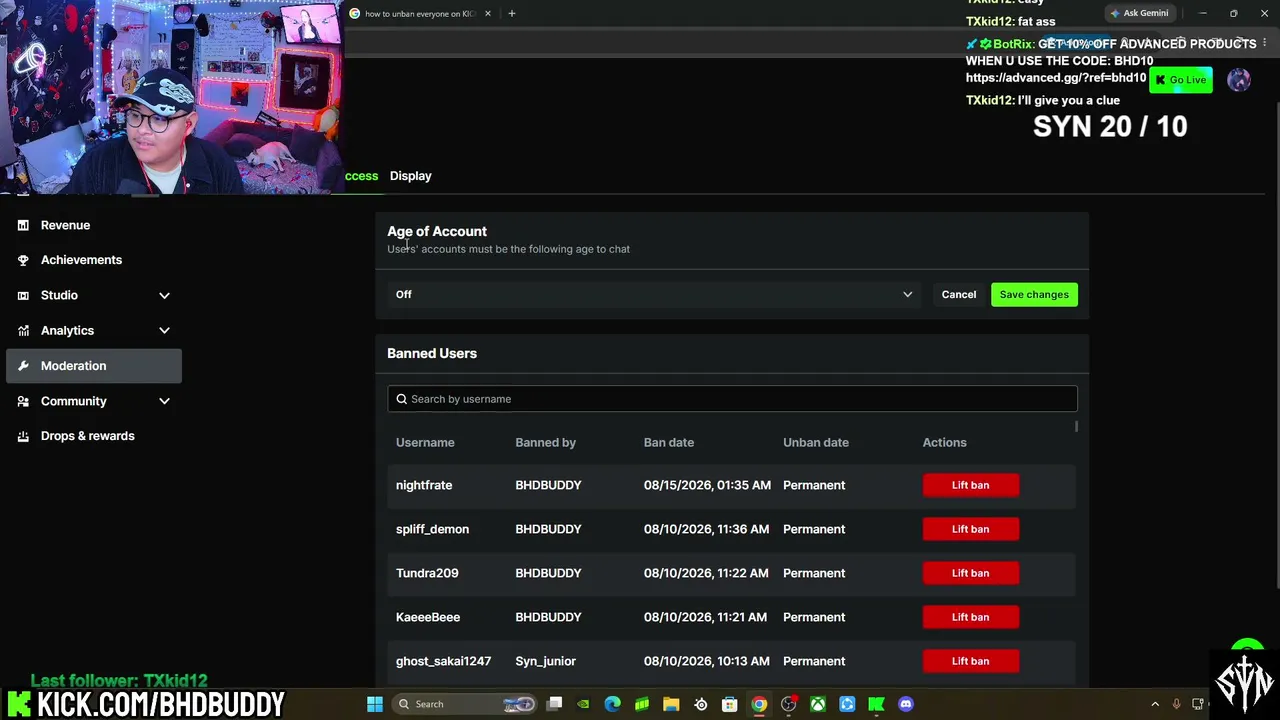Image resolution: width=1280 pixels, height=720 pixels.
Task: Focus the Search by username field
Action: tap(732, 399)
